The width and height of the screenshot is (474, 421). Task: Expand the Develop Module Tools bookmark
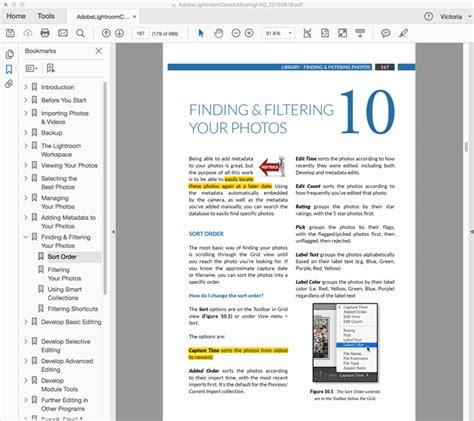26,380
